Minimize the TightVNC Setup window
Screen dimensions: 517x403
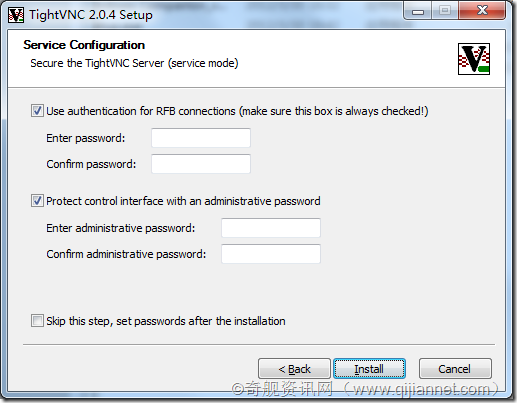click(x=418, y=11)
